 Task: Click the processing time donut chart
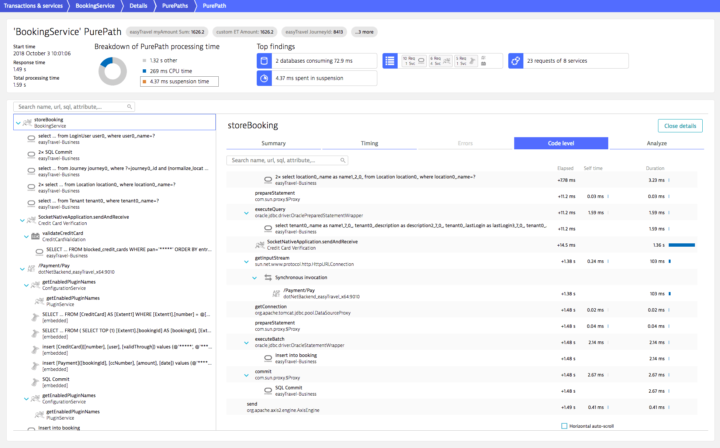click(112, 71)
